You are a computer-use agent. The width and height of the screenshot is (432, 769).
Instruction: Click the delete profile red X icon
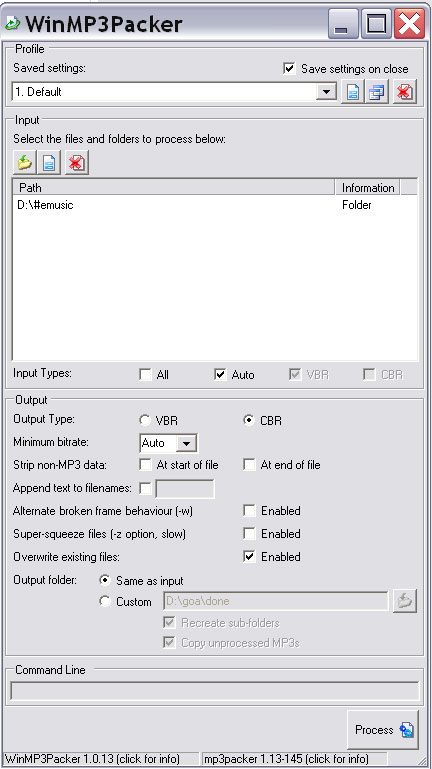(x=405, y=92)
